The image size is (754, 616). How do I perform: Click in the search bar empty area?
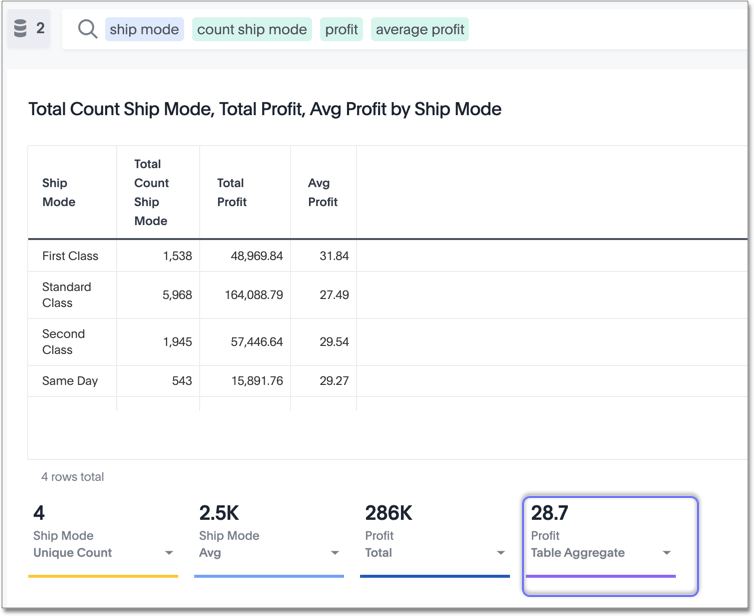tap(600, 30)
